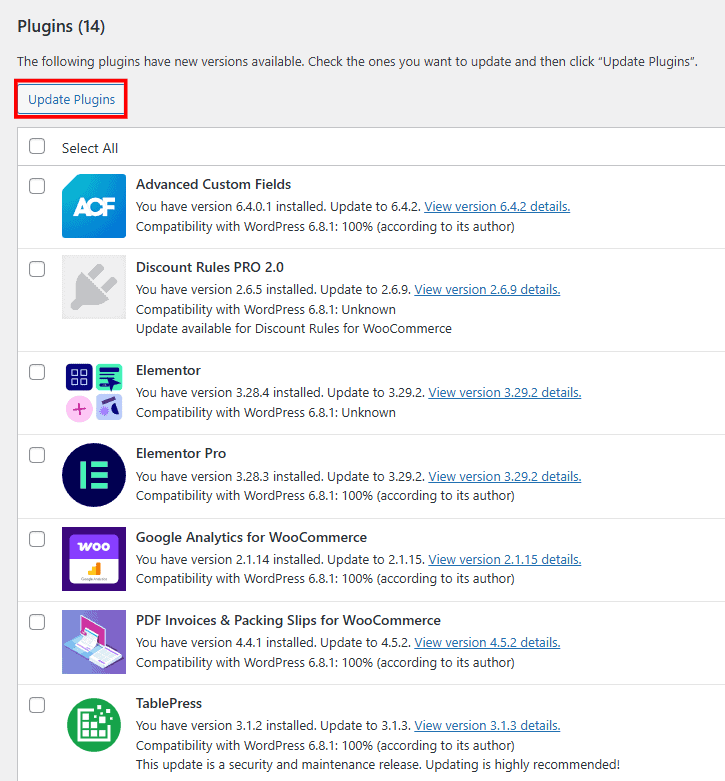Viewport: 725px width, 781px height.
Task: Check the Elementor plugin checkbox
Action: tap(37, 372)
